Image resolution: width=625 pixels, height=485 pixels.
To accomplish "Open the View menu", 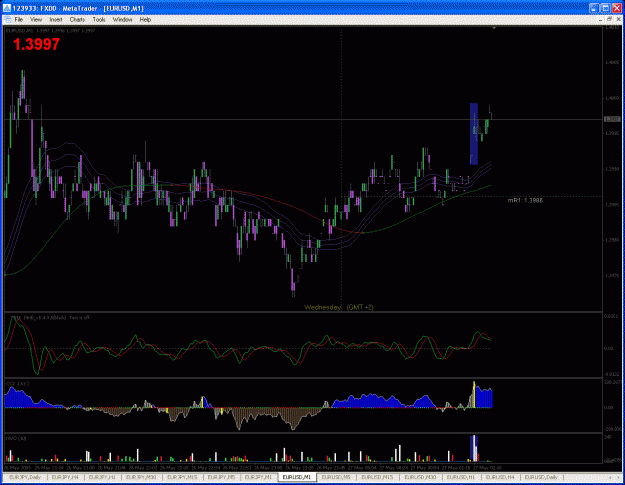I will click(x=36, y=20).
